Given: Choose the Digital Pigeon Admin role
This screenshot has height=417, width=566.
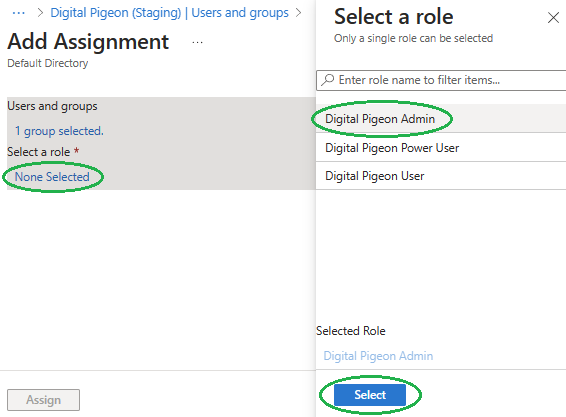Looking at the screenshot, I should pos(441,119).
